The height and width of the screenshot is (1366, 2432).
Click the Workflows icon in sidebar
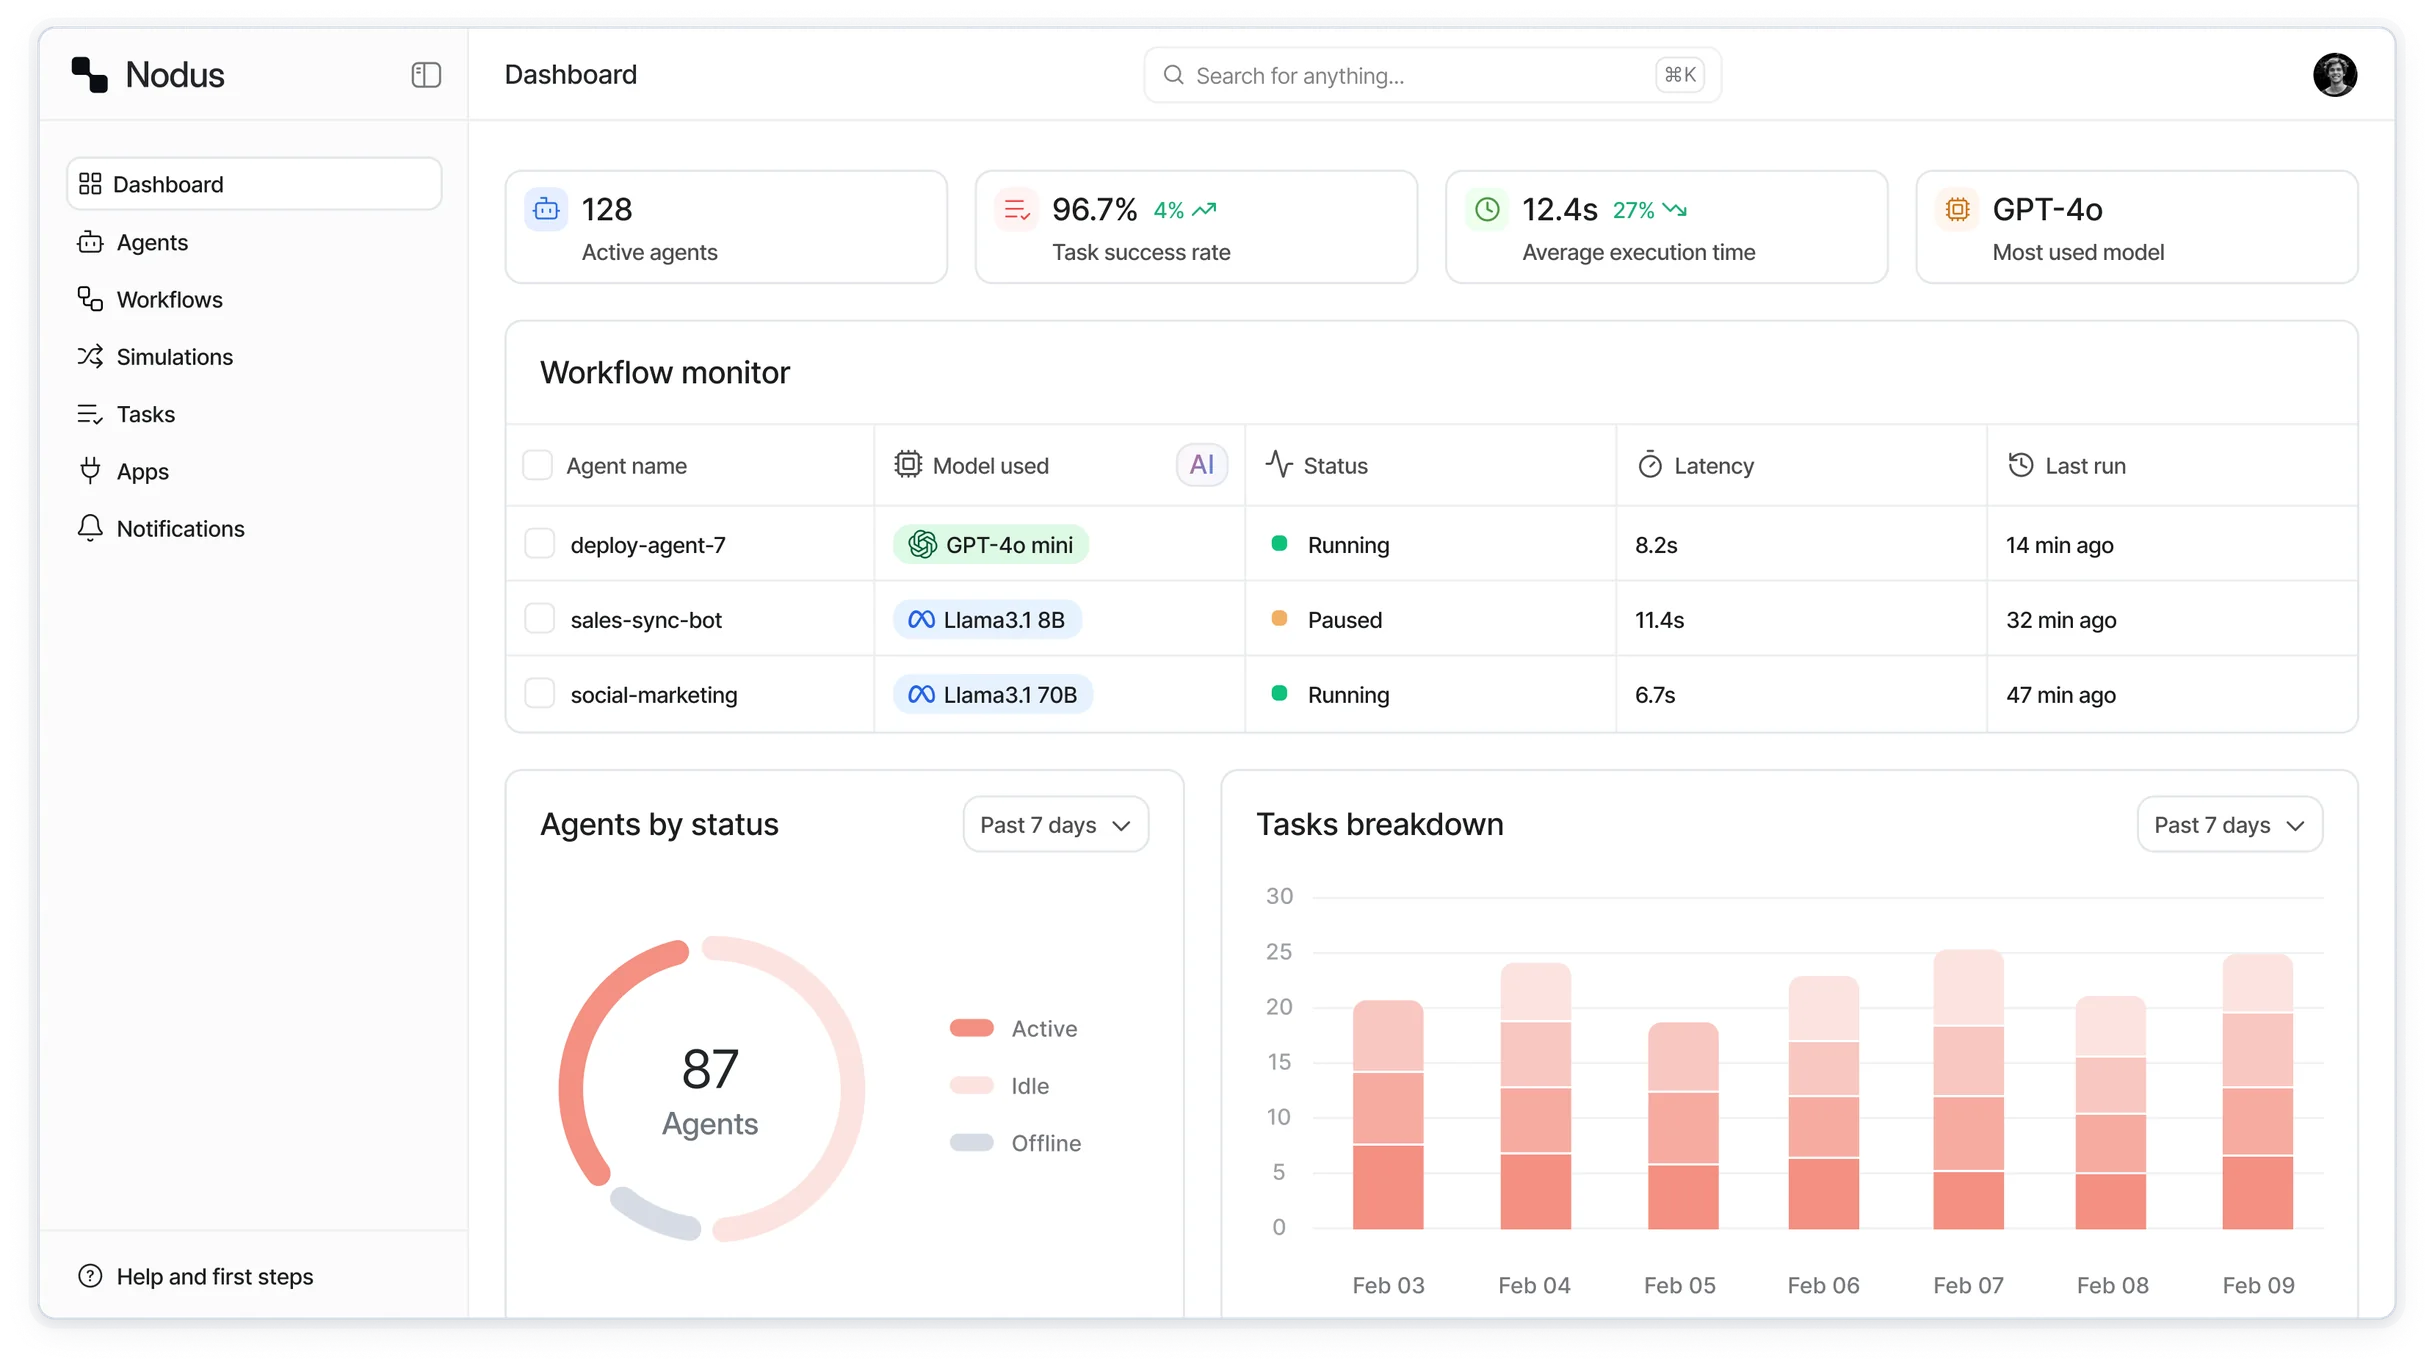(x=90, y=299)
